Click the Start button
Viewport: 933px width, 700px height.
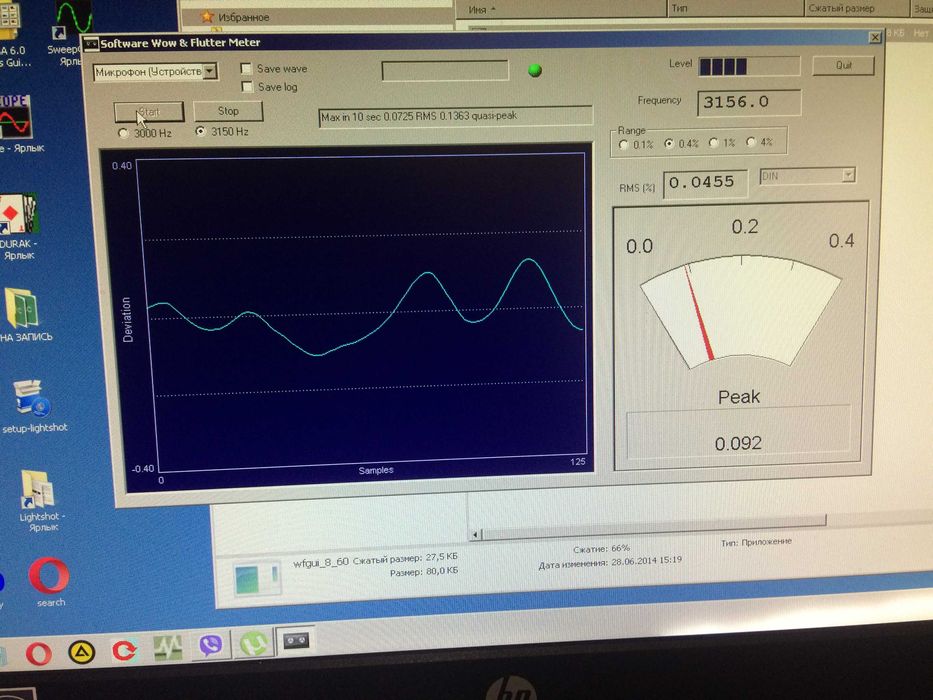[149, 112]
